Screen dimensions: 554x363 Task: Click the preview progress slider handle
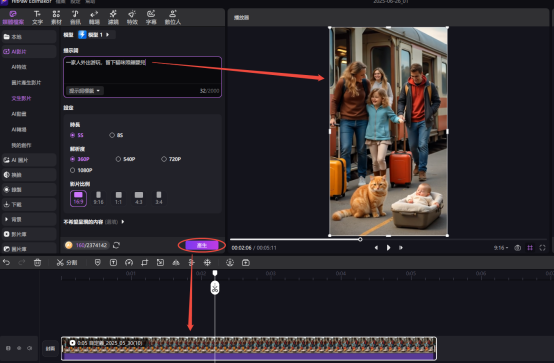(360, 239)
